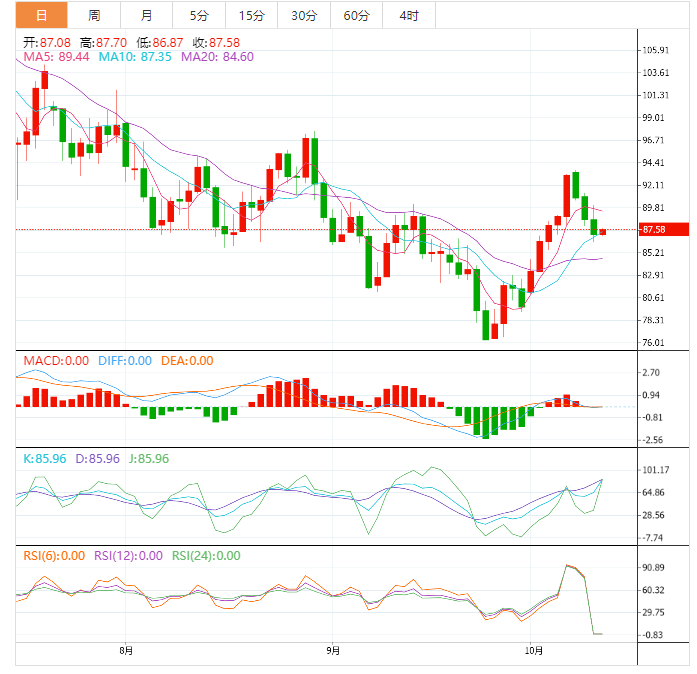Click the MACD:0.00 label
The image size is (697, 674).
56,361
